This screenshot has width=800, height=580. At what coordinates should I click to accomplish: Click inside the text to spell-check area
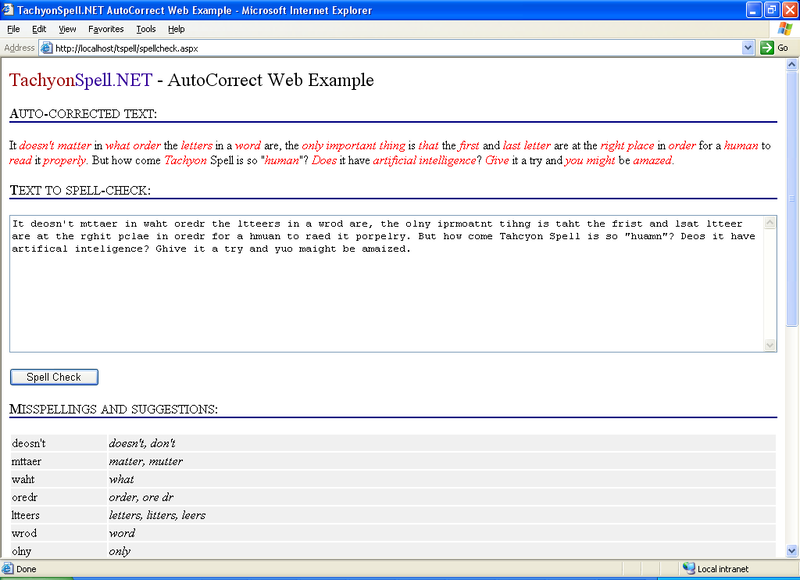(x=386, y=284)
